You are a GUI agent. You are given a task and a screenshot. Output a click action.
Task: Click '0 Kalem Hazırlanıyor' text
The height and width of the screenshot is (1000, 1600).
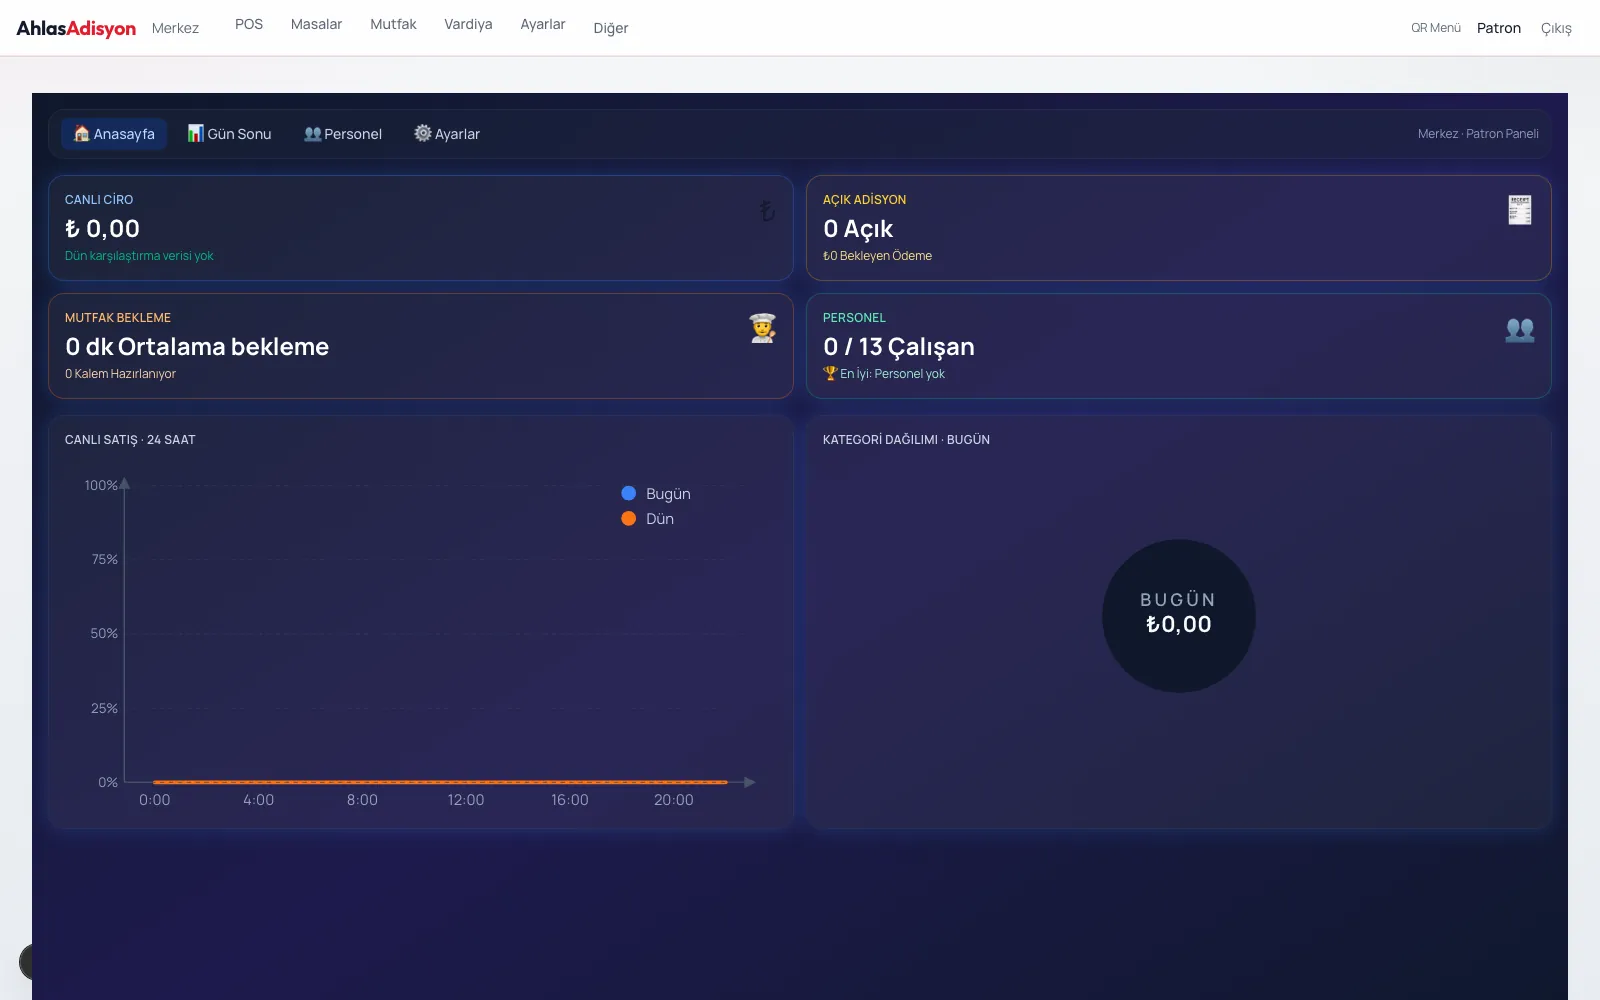120,374
